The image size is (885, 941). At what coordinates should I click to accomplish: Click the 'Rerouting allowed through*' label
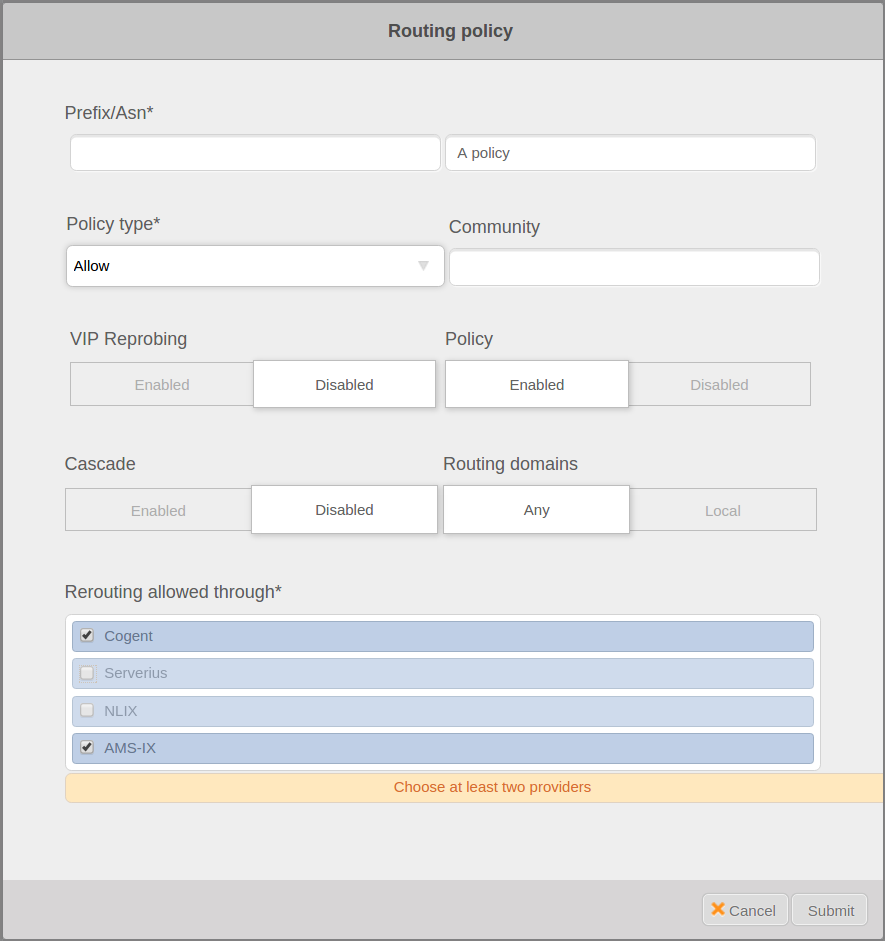(x=173, y=592)
